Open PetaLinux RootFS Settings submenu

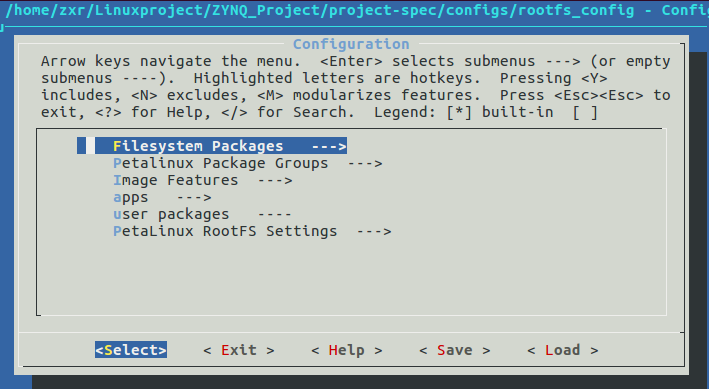click(252, 232)
